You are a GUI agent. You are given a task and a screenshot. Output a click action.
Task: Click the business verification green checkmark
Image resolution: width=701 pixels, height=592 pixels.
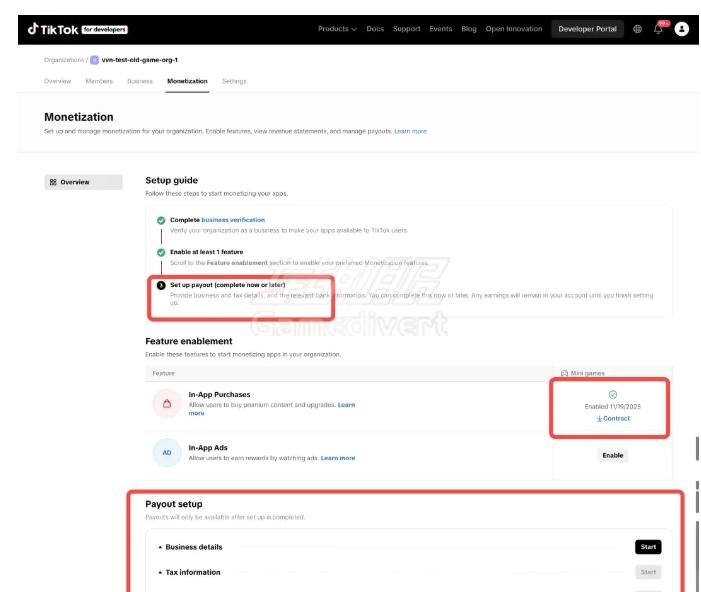[161, 220]
